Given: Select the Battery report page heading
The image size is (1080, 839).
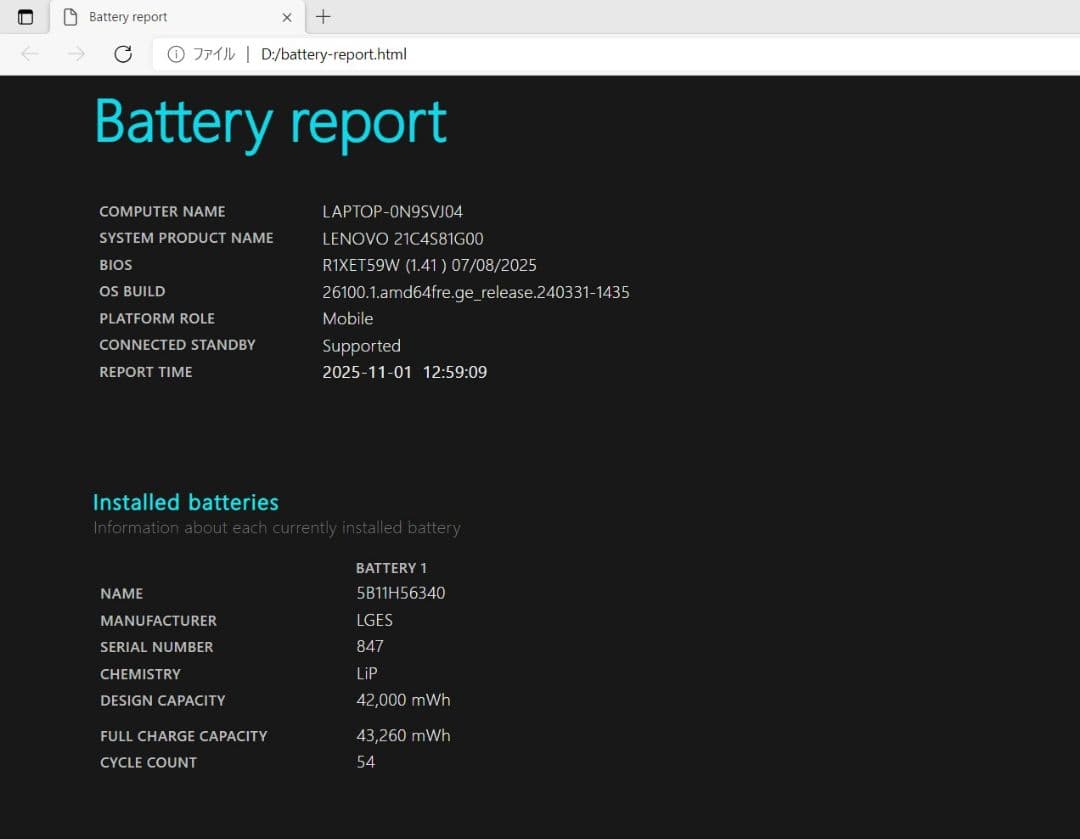Looking at the screenshot, I should point(270,121).
